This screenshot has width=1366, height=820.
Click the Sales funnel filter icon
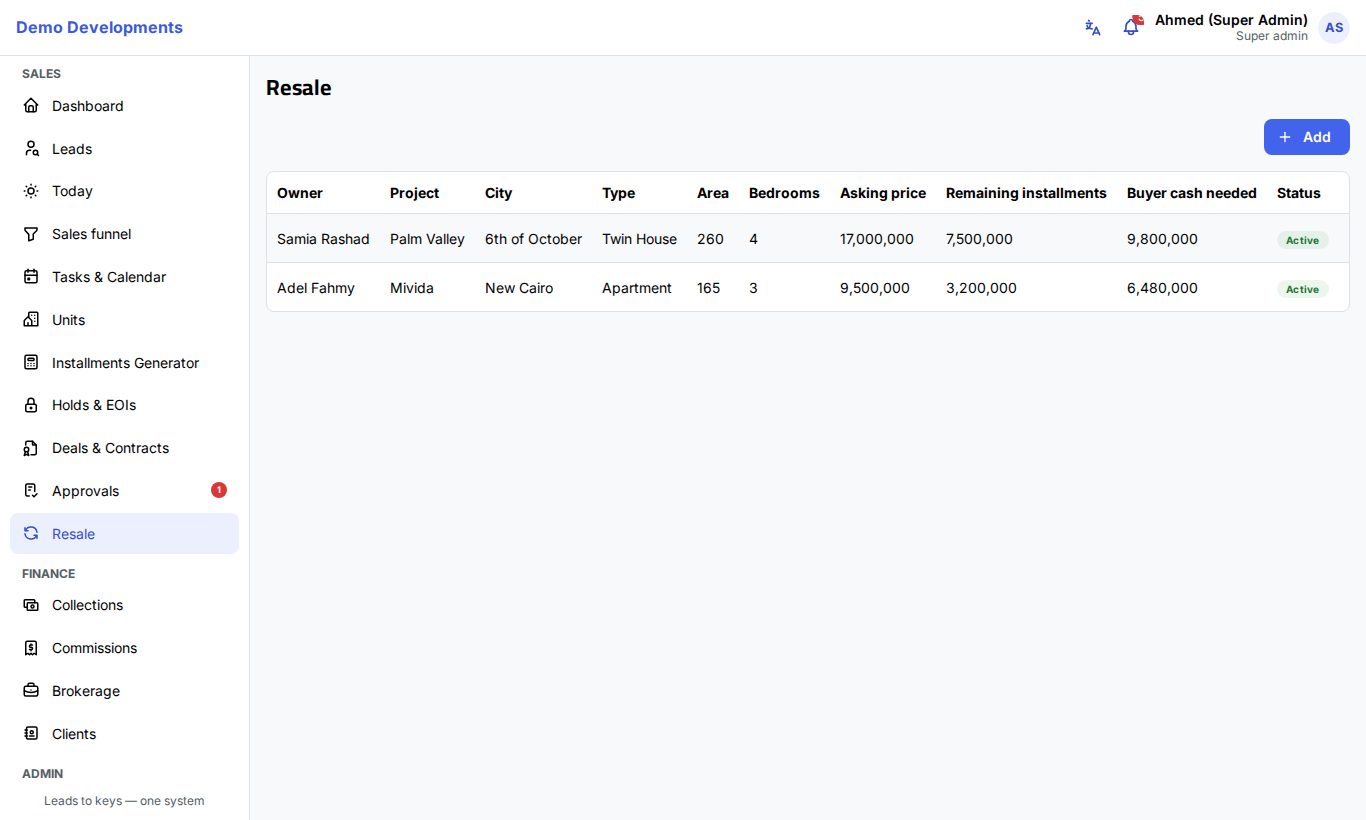point(31,234)
